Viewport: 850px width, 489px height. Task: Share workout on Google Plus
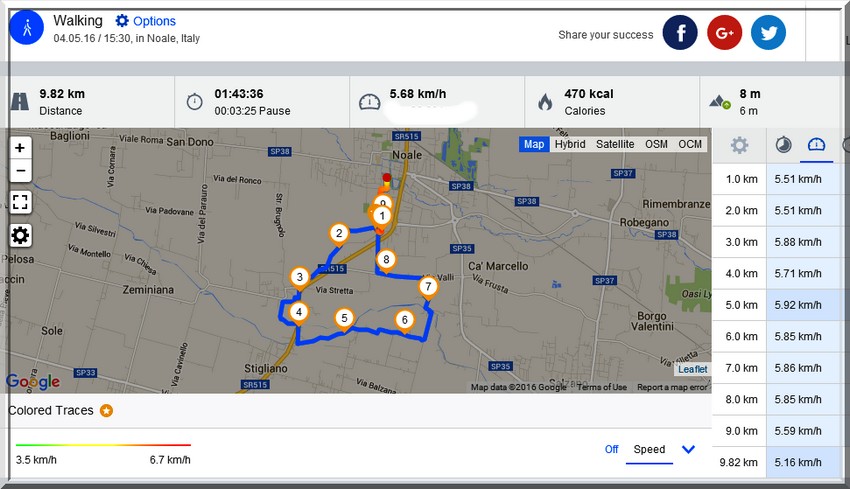tap(724, 33)
